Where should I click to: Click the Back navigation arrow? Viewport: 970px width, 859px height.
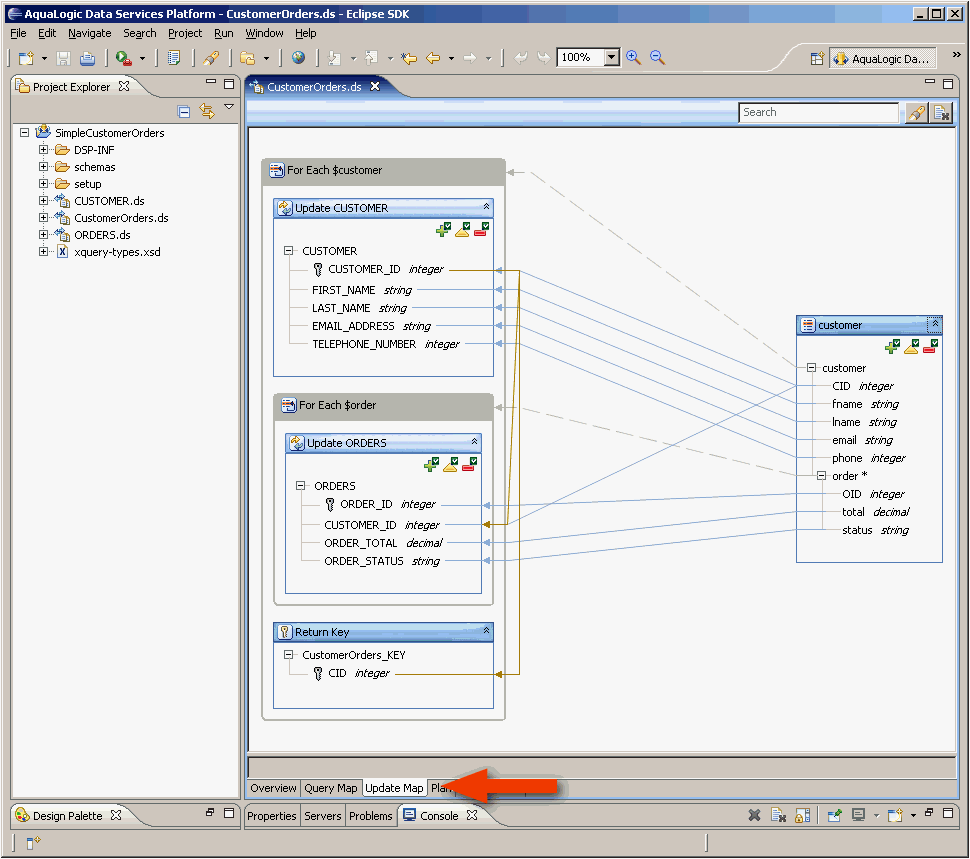pyautogui.click(x=433, y=58)
